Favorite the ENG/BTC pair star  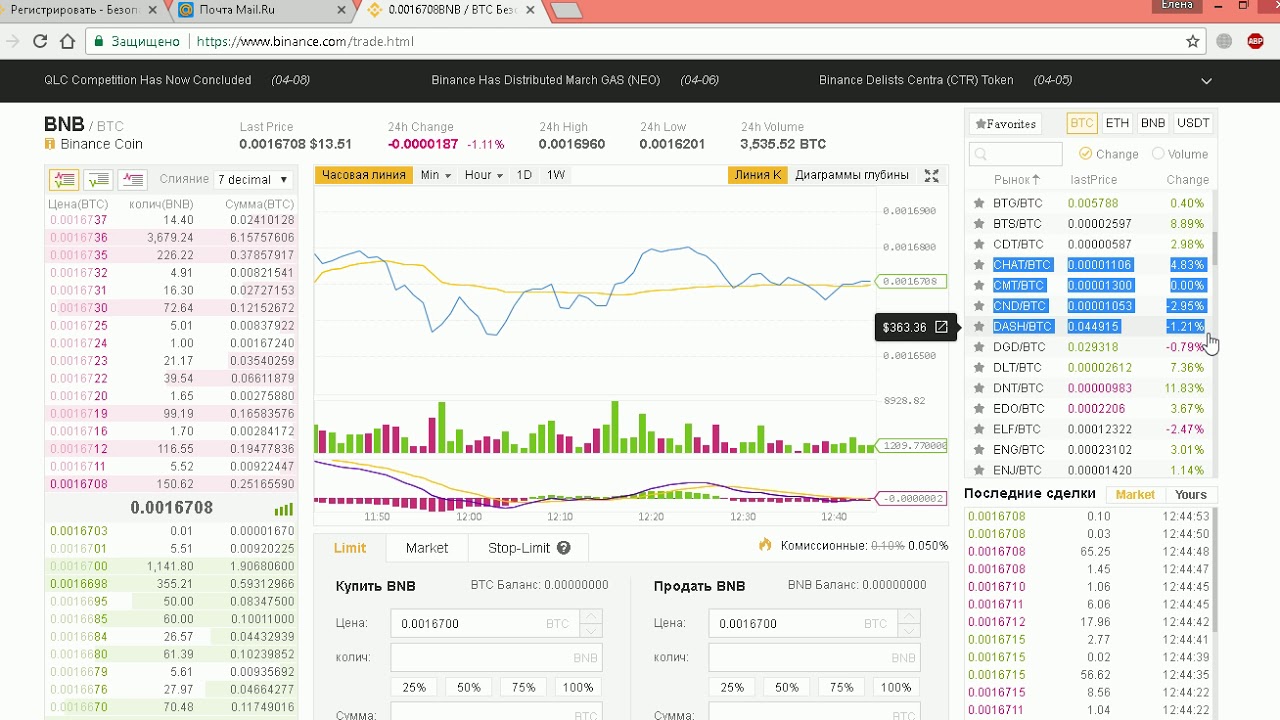pos(979,450)
